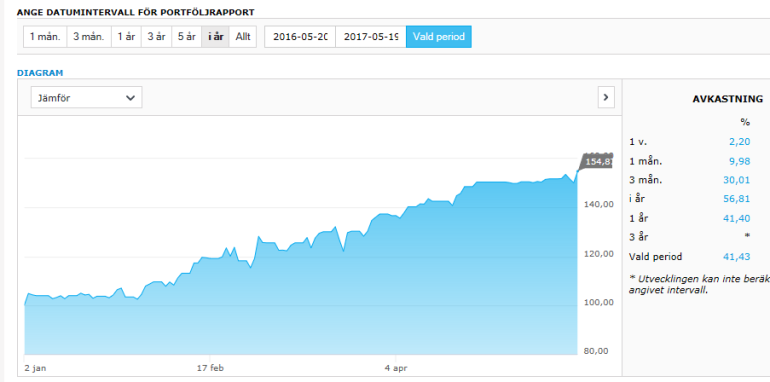Choose the 3 år interval
The width and height of the screenshot is (770, 382).
pos(156,37)
